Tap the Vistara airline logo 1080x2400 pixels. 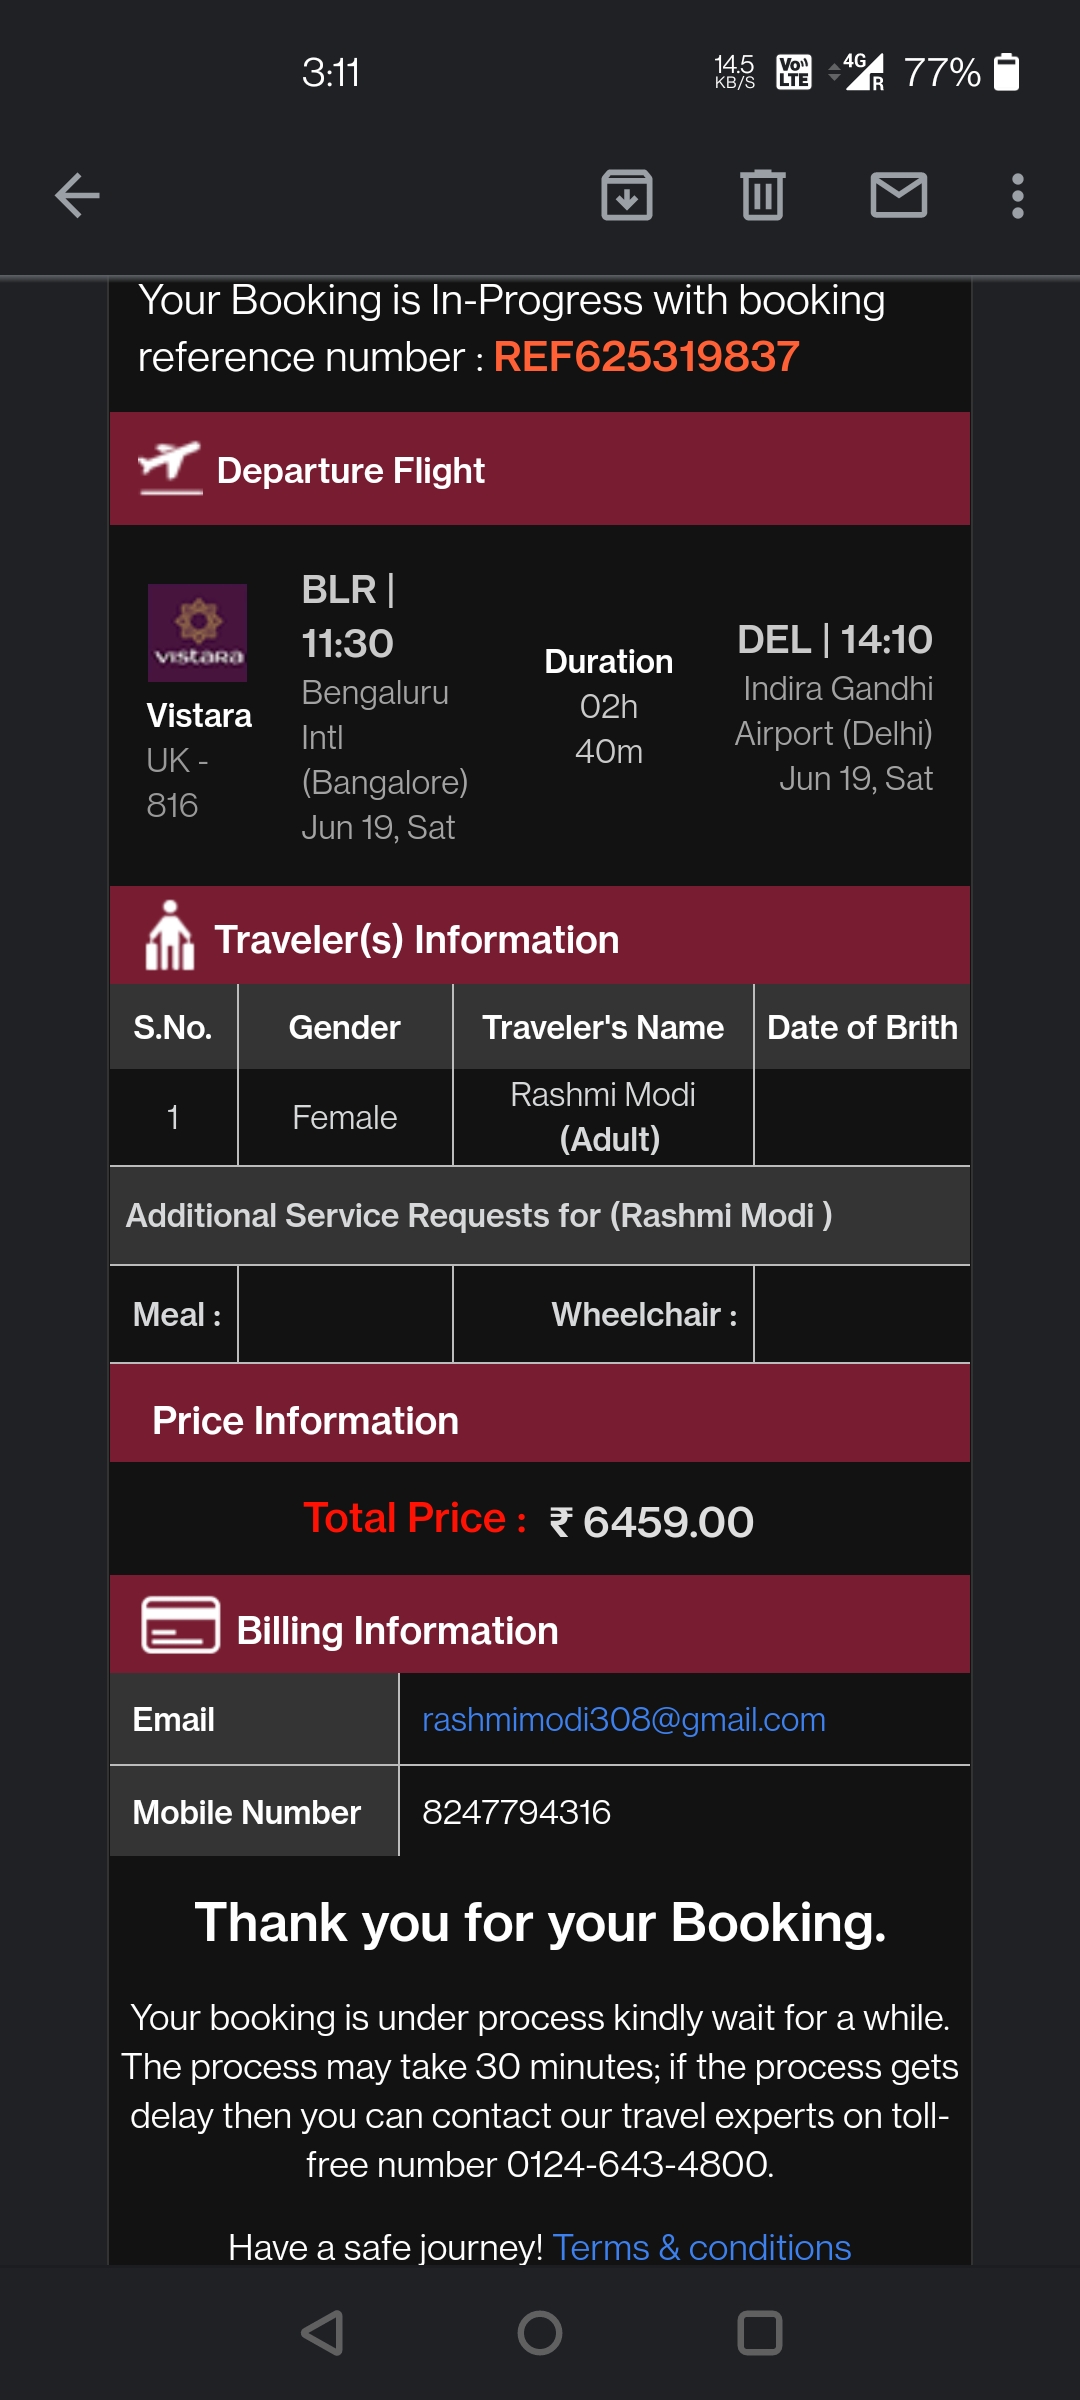click(197, 633)
